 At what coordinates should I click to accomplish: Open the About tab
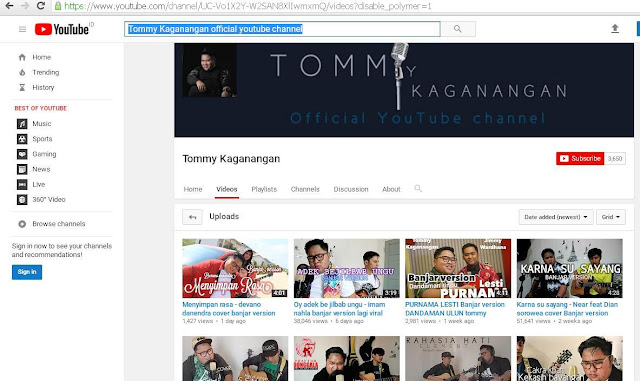[391, 189]
